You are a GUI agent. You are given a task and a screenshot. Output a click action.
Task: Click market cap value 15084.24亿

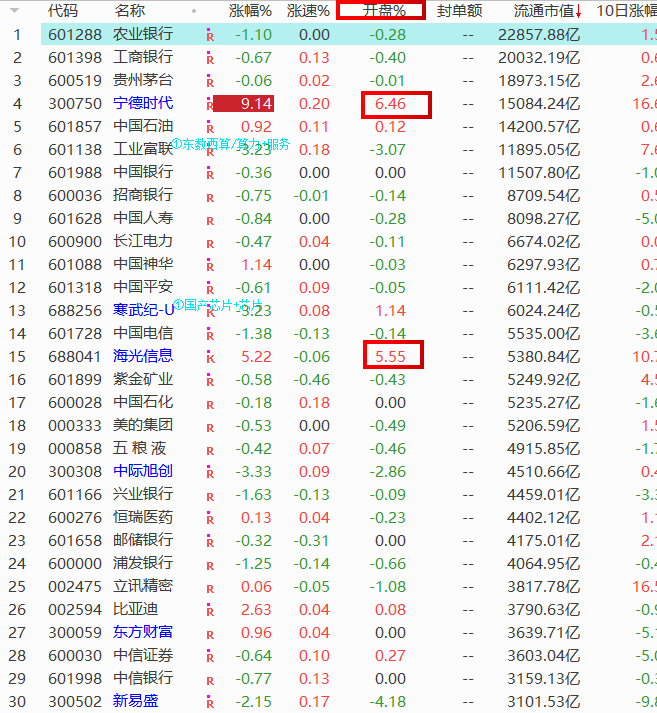click(x=539, y=104)
